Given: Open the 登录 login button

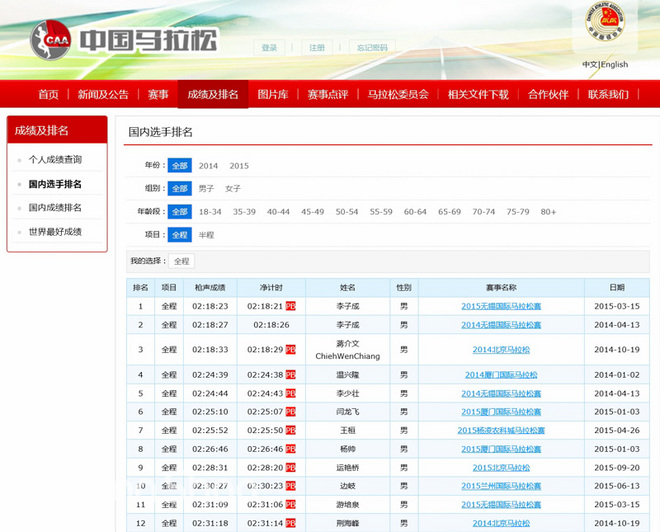Looking at the screenshot, I should [269, 48].
